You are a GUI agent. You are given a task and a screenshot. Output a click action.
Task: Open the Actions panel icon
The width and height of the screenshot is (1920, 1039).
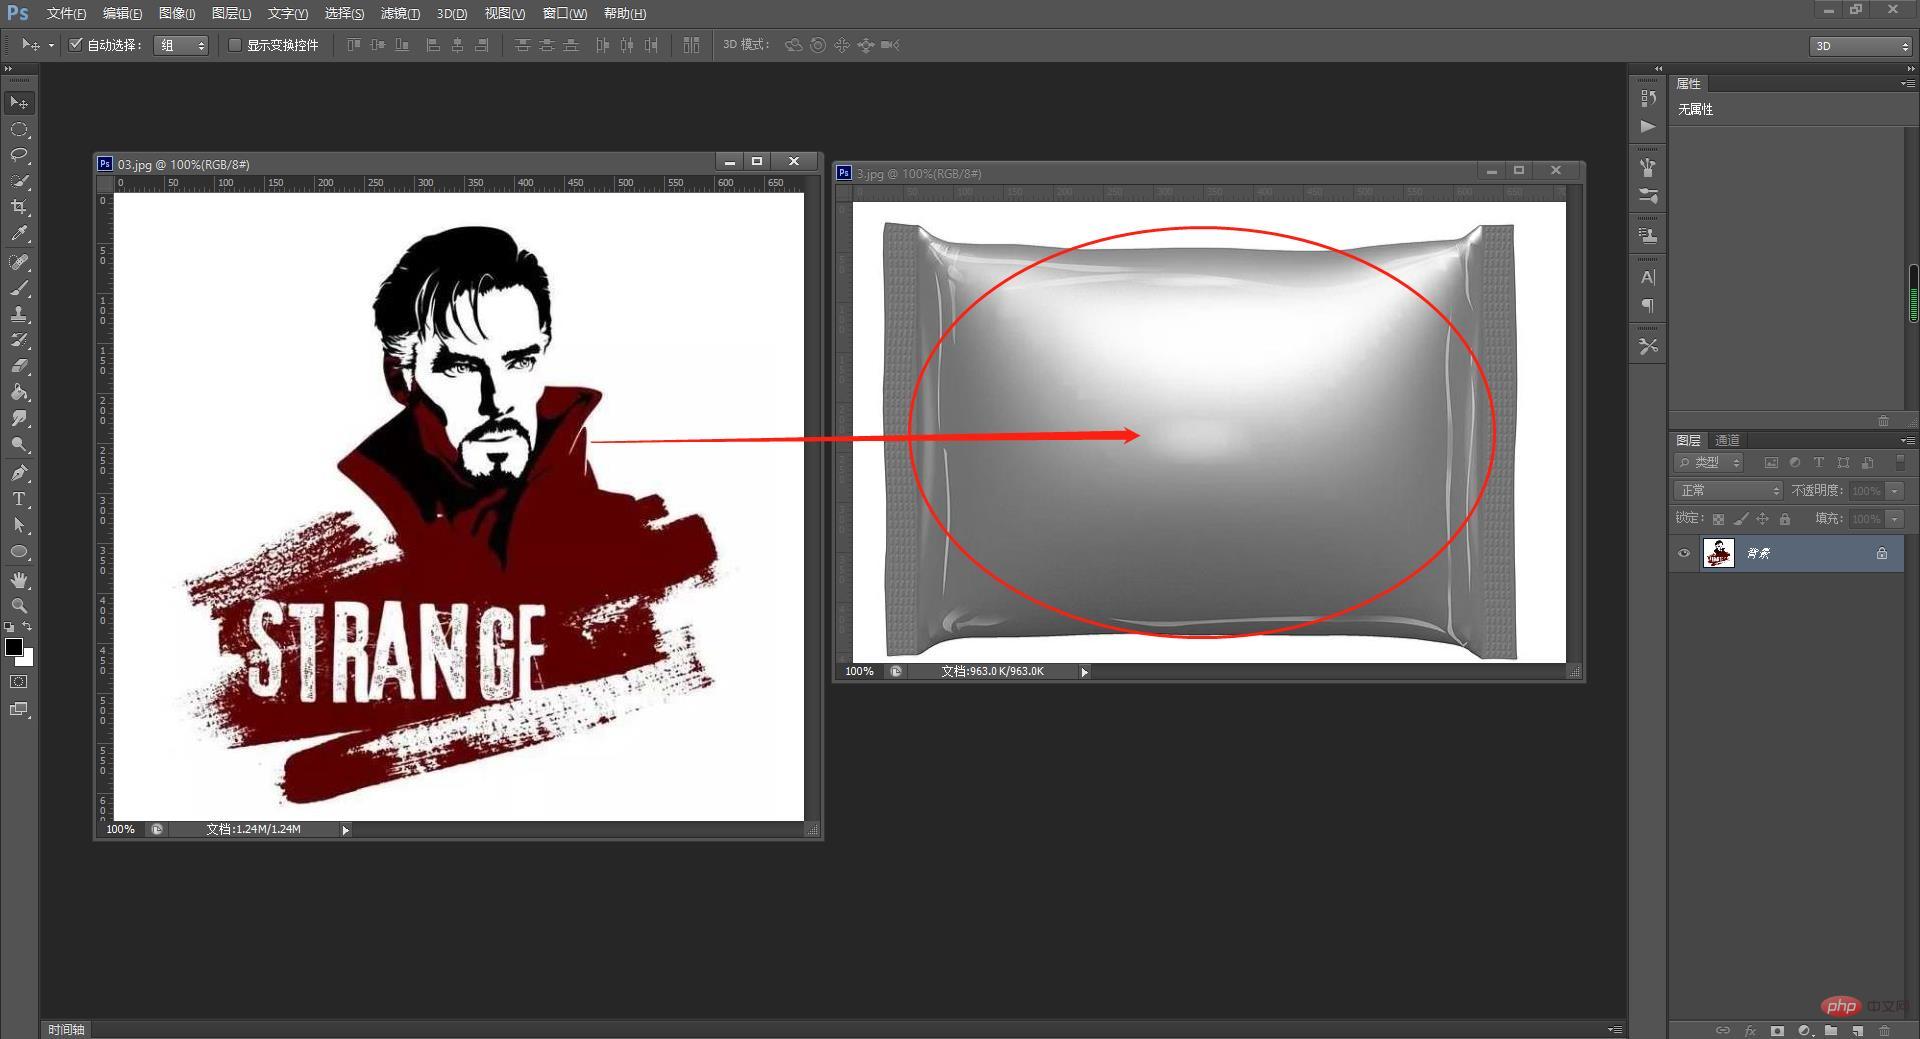pyautogui.click(x=1648, y=127)
